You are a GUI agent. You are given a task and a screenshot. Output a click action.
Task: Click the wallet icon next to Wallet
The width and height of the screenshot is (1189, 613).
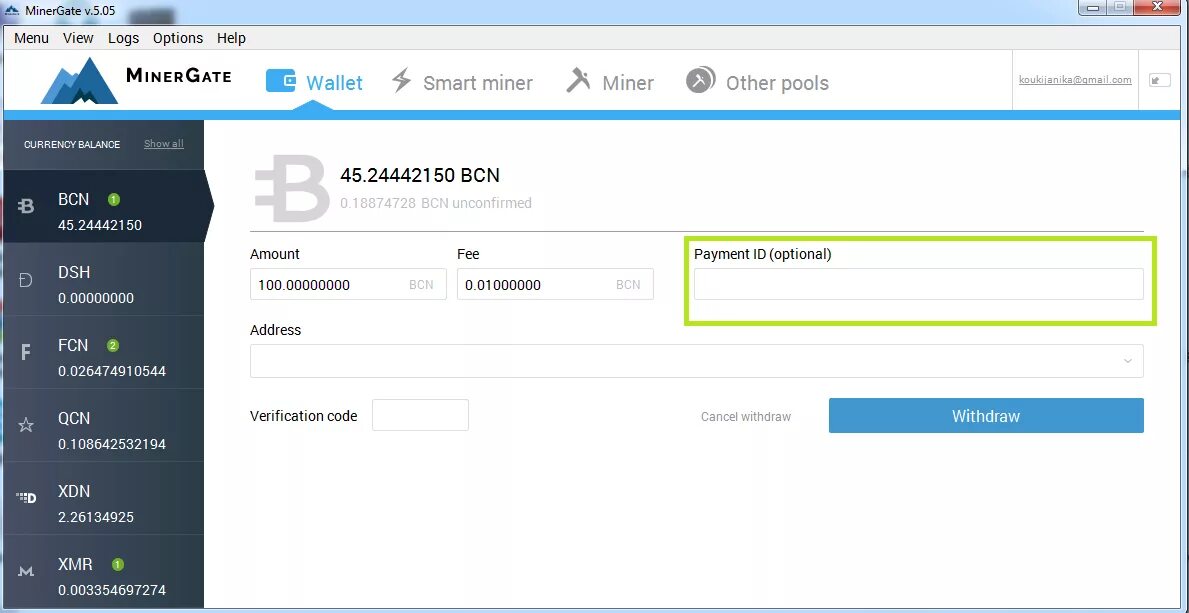pos(281,80)
